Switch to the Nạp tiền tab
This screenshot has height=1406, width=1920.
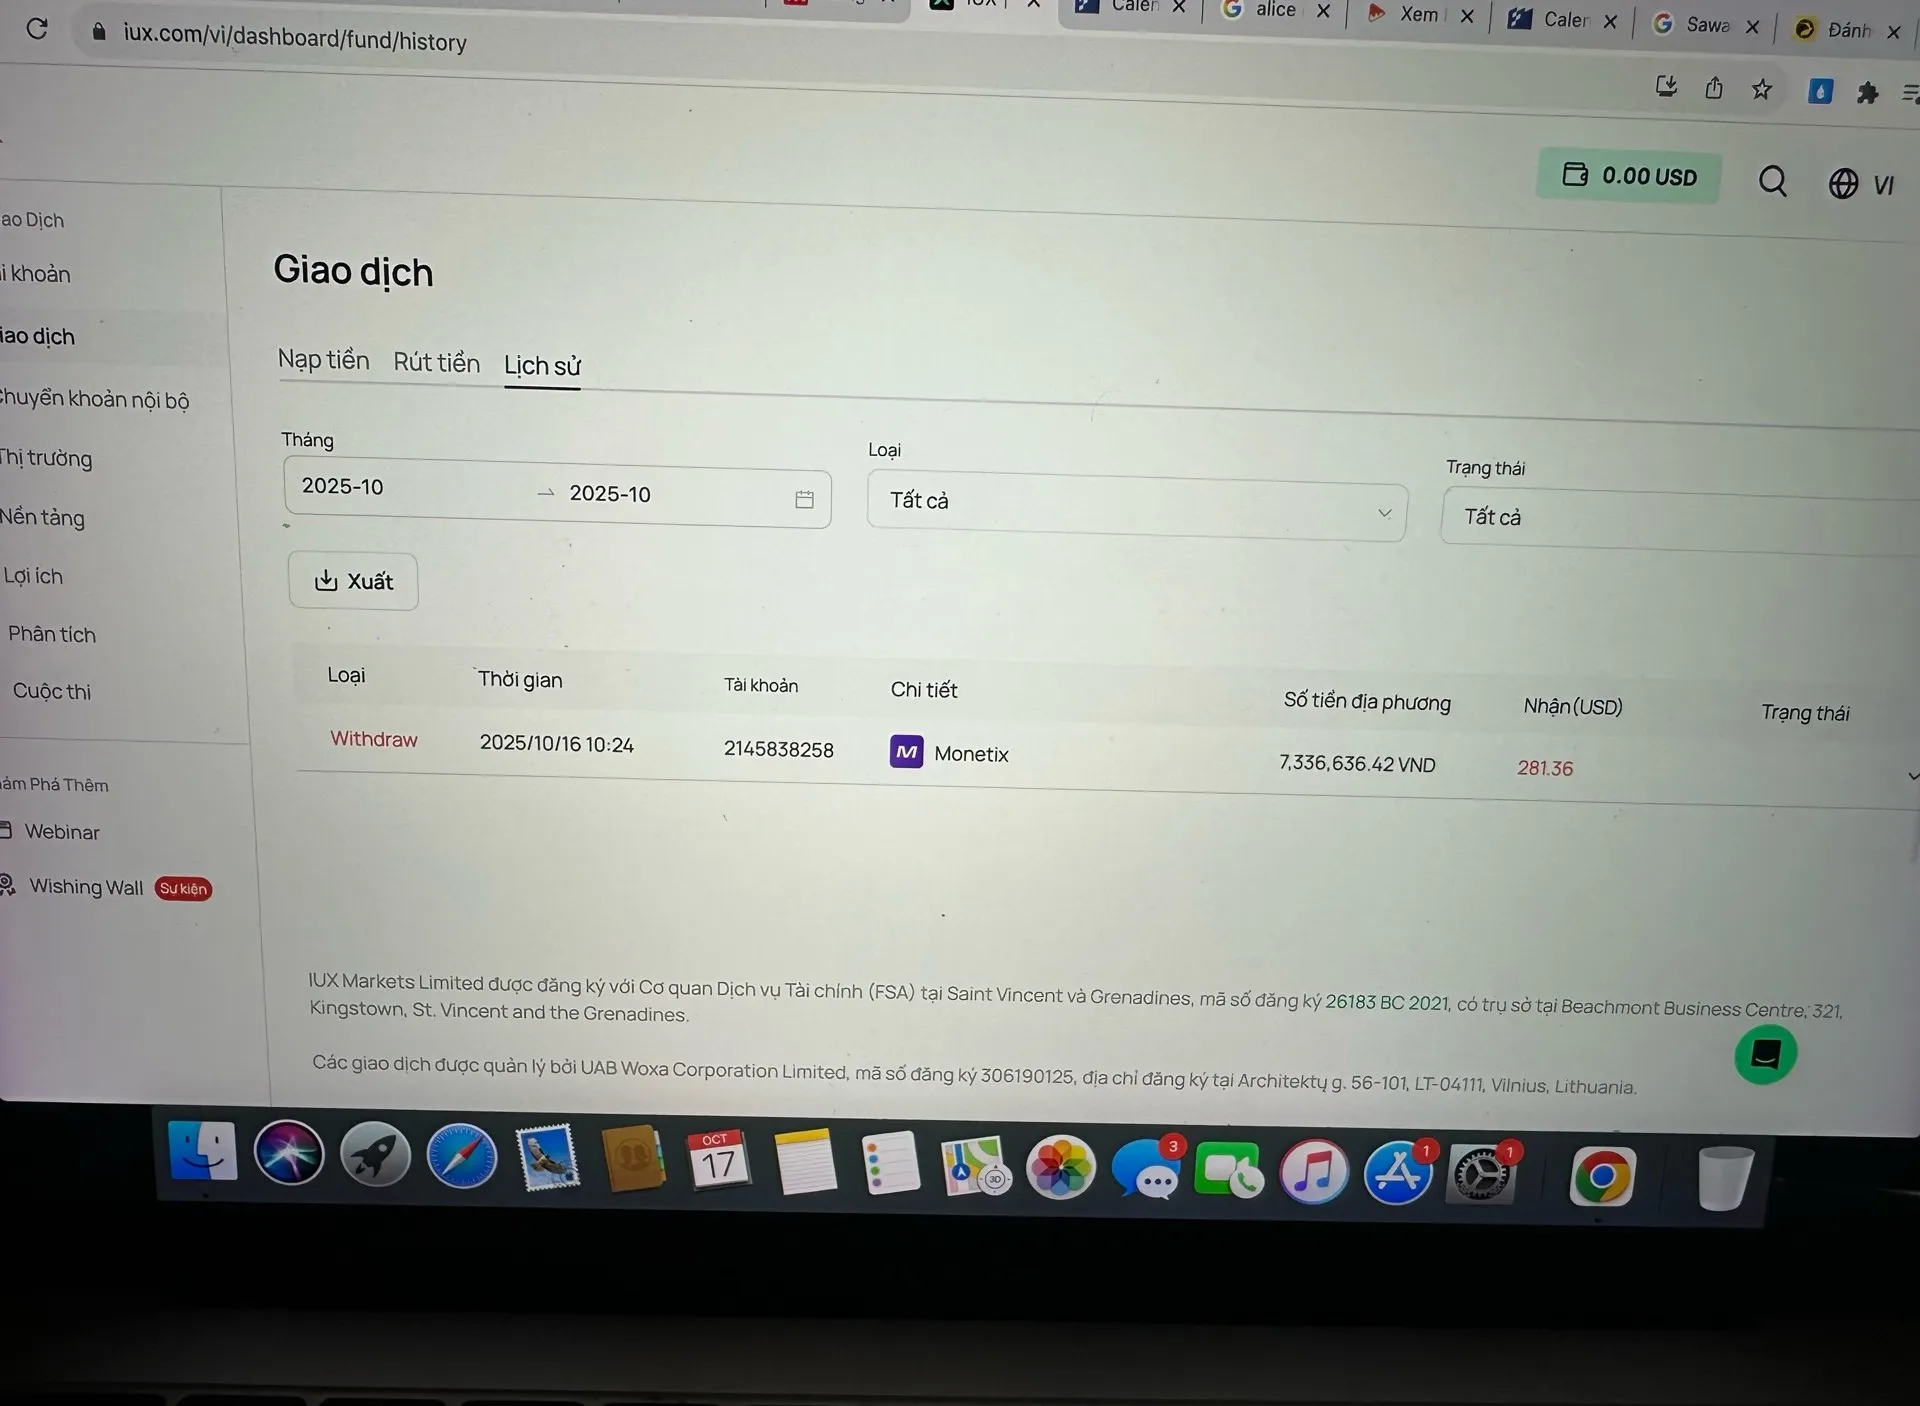pyautogui.click(x=323, y=360)
